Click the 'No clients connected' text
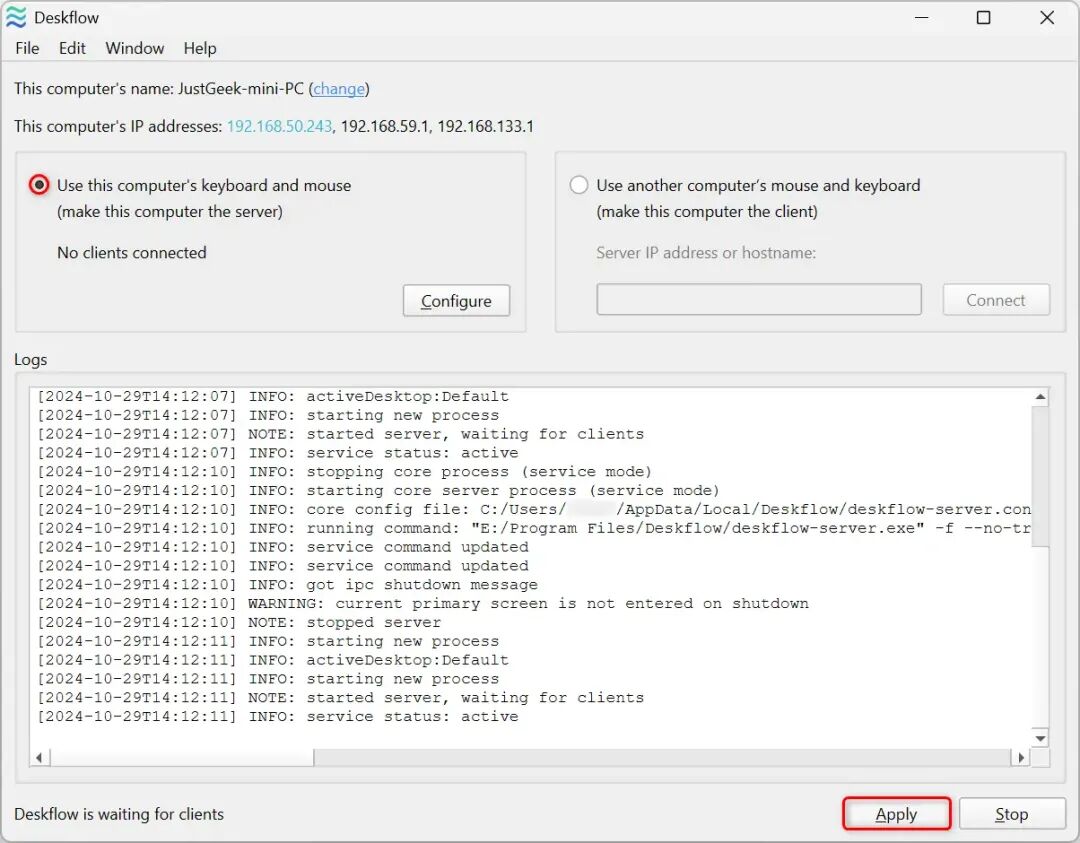 click(x=132, y=253)
